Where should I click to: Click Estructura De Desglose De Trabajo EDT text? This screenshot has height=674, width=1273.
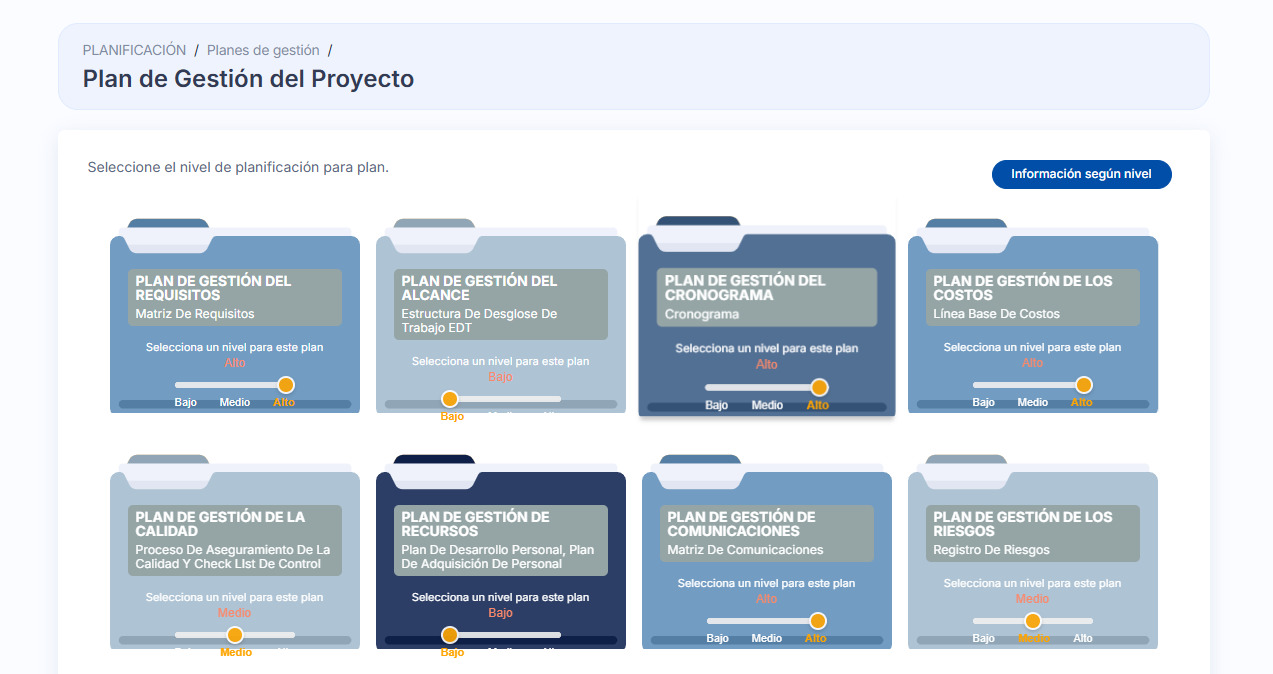click(x=479, y=321)
